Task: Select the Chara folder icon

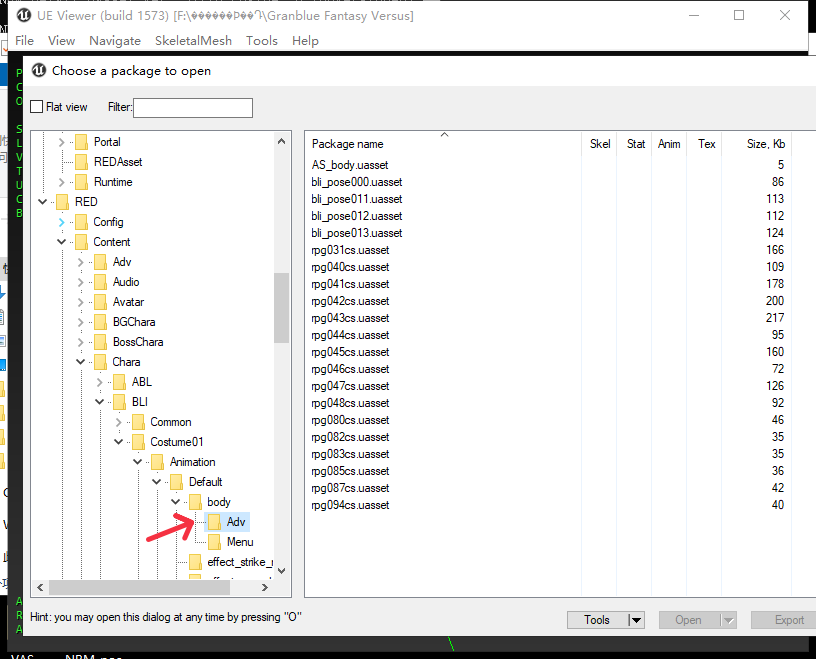Action: pos(100,362)
